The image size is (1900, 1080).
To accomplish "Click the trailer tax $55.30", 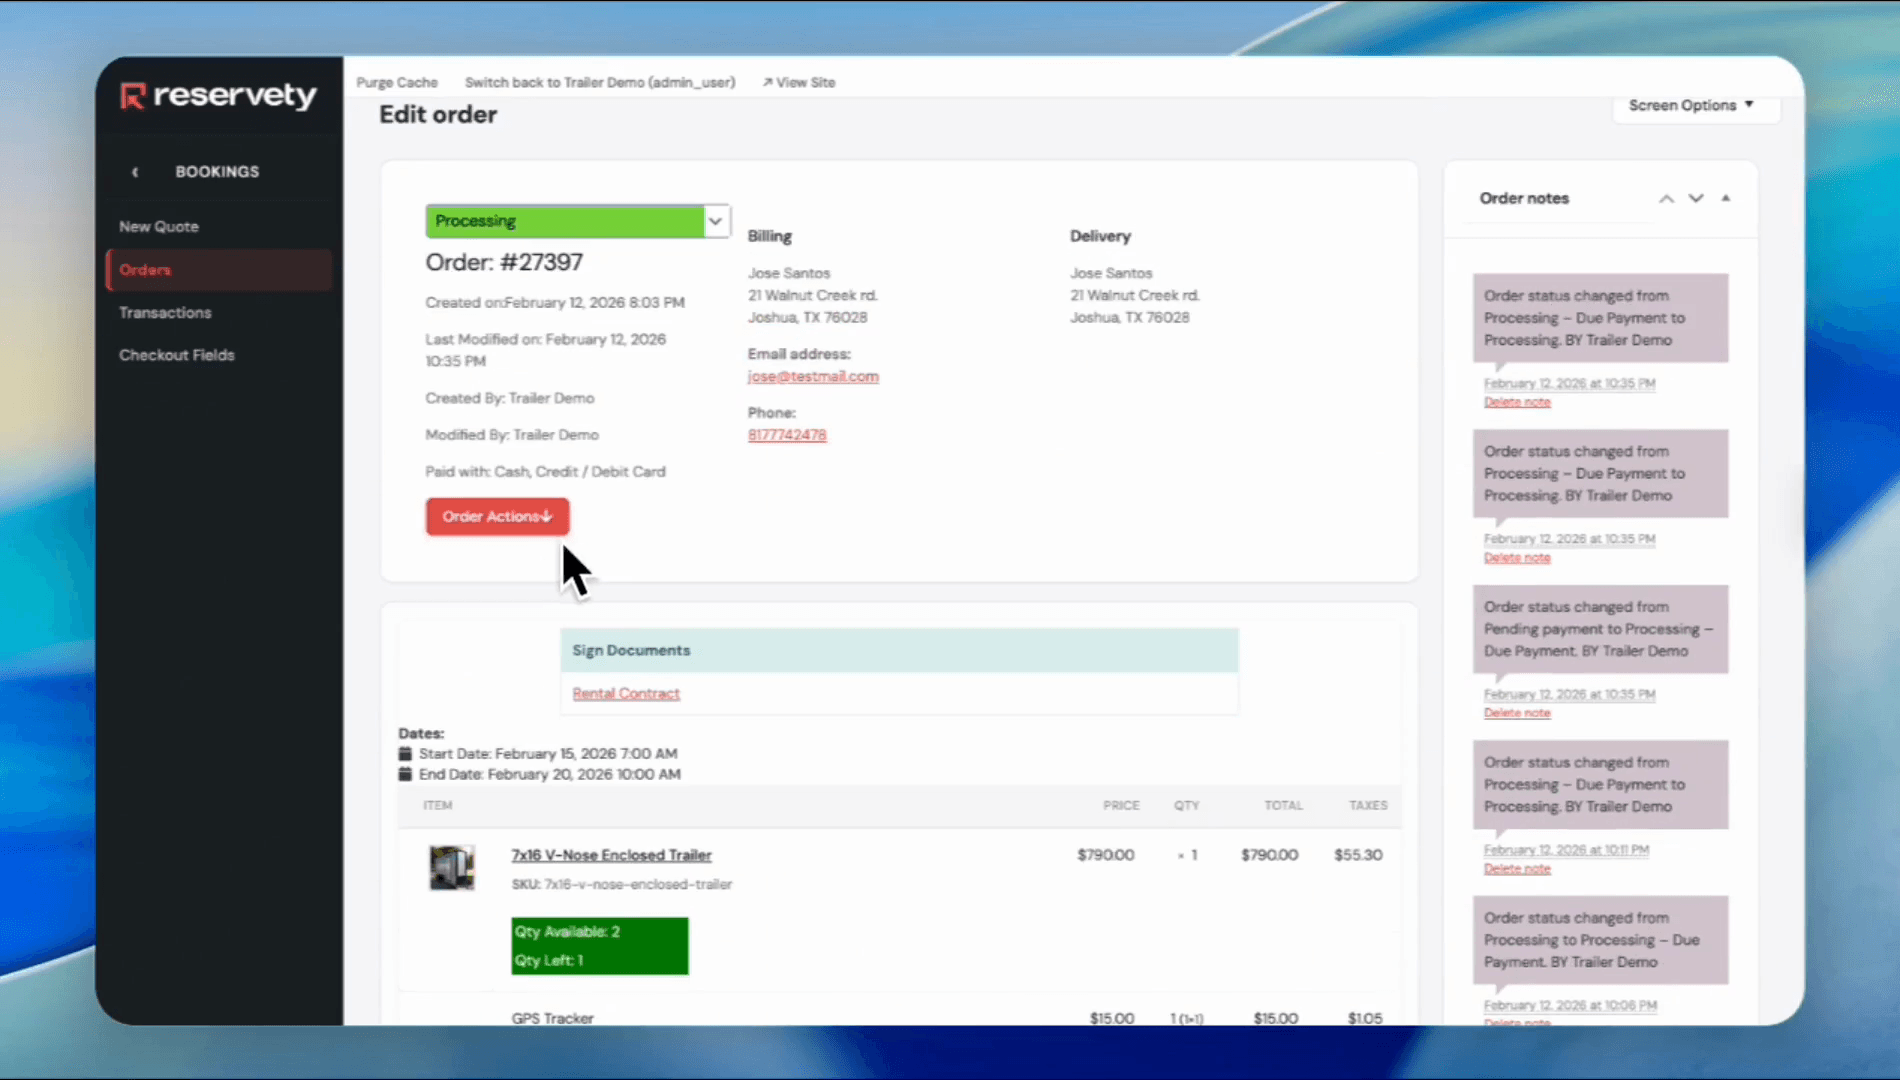I will [x=1358, y=855].
